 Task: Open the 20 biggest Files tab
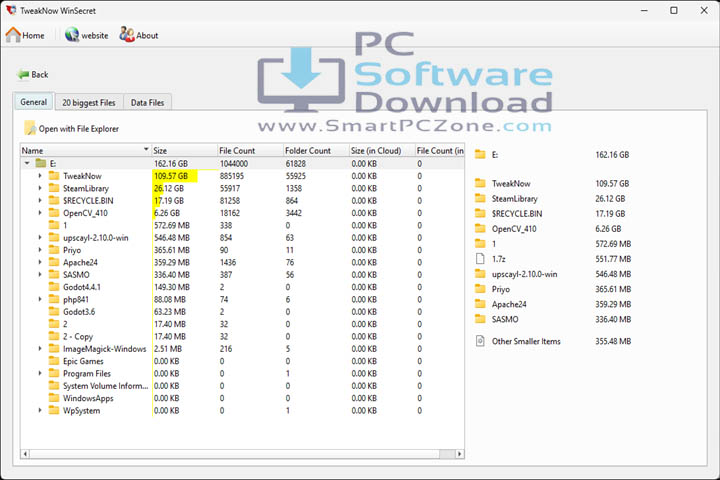coord(89,102)
